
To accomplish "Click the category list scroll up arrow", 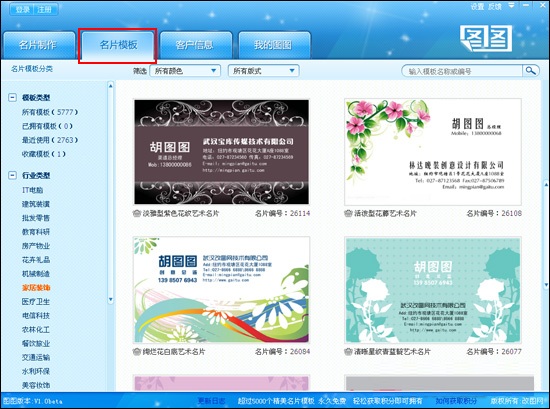I will click(x=110, y=86).
